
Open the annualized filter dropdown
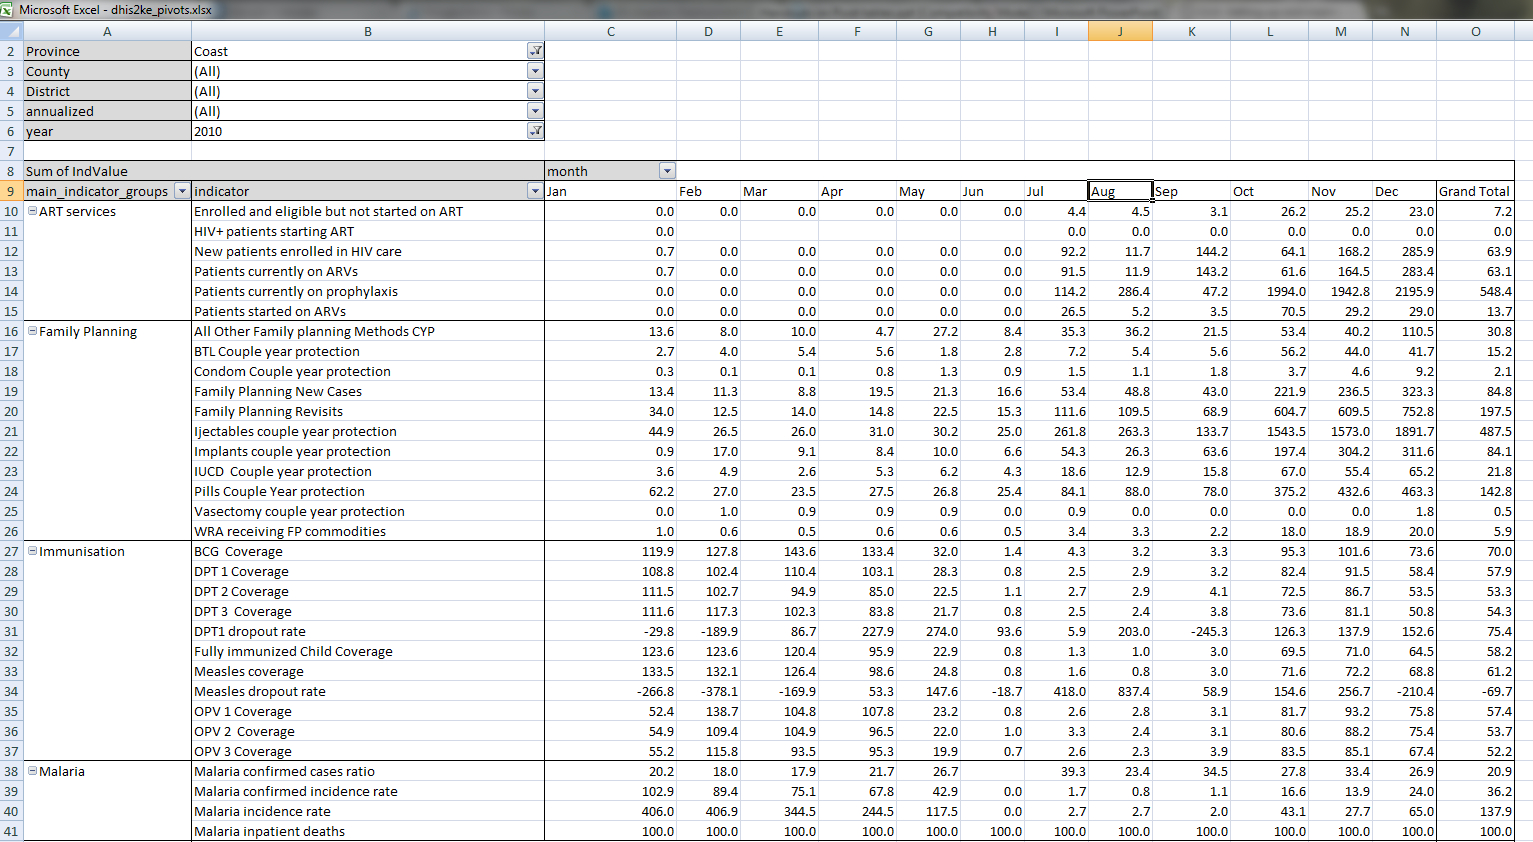pos(535,111)
